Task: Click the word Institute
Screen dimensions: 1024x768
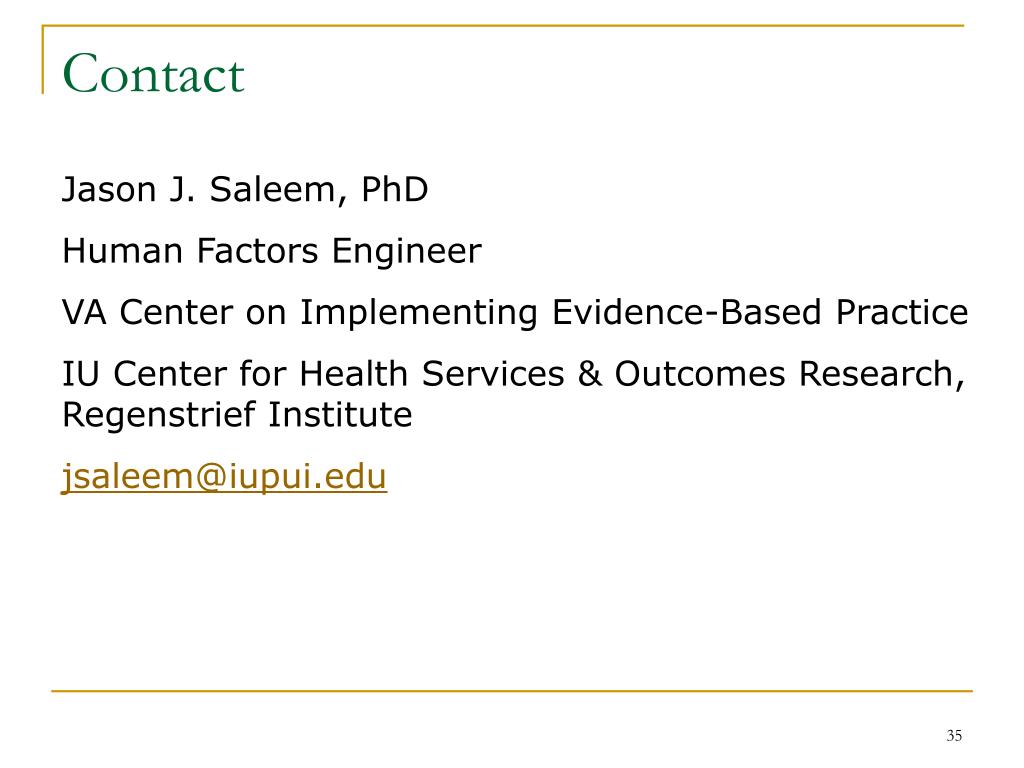Action: pyautogui.click(x=340, y=415)
